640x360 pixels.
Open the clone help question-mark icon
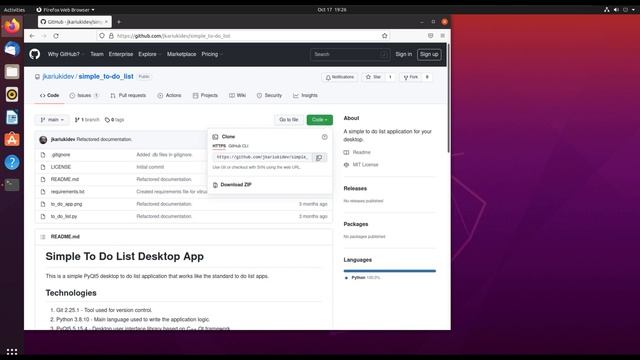click(x=324, y=137)
